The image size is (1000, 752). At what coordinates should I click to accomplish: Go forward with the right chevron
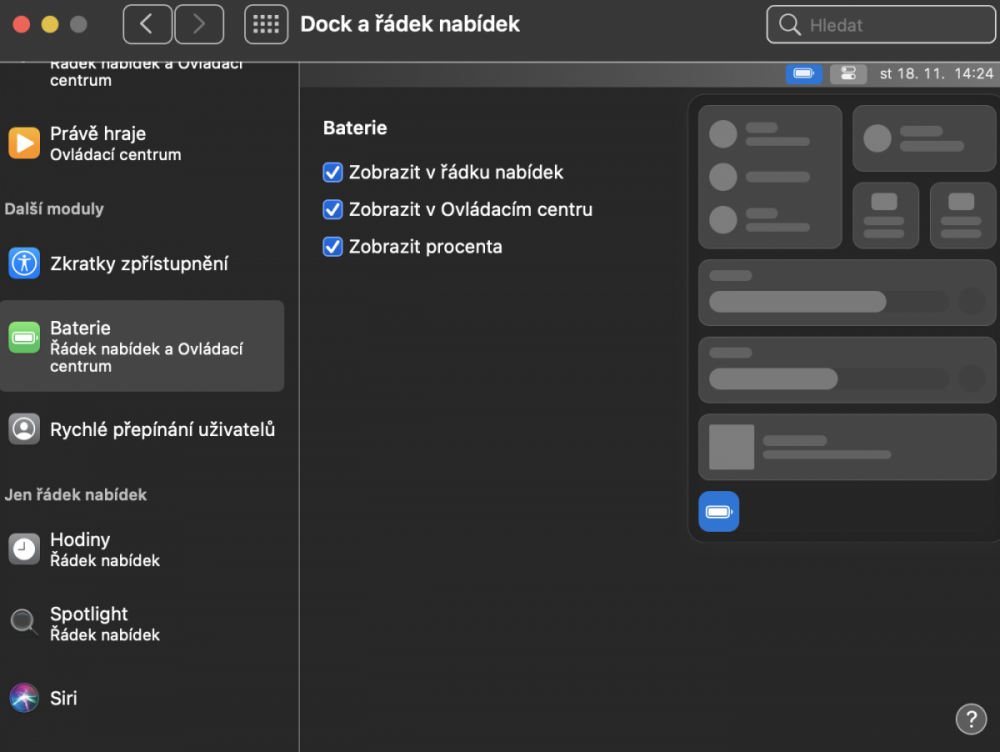click(199, 24)
